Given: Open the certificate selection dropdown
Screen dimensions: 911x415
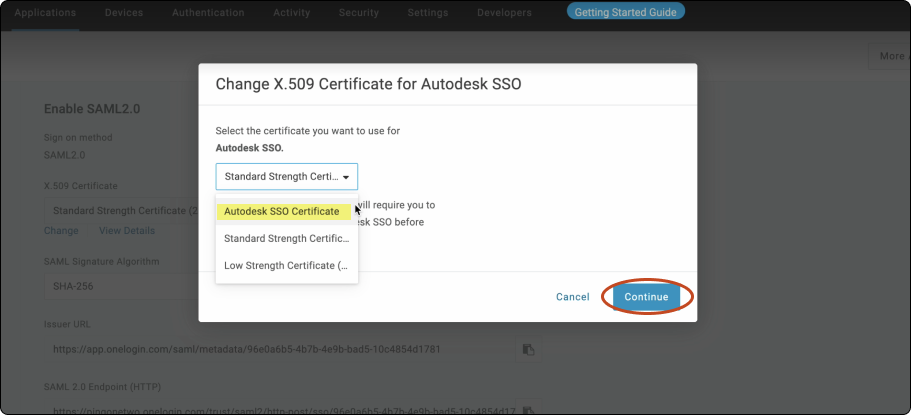Looking at the screenshot, I should pyautogui.click(x=286, y=177).
